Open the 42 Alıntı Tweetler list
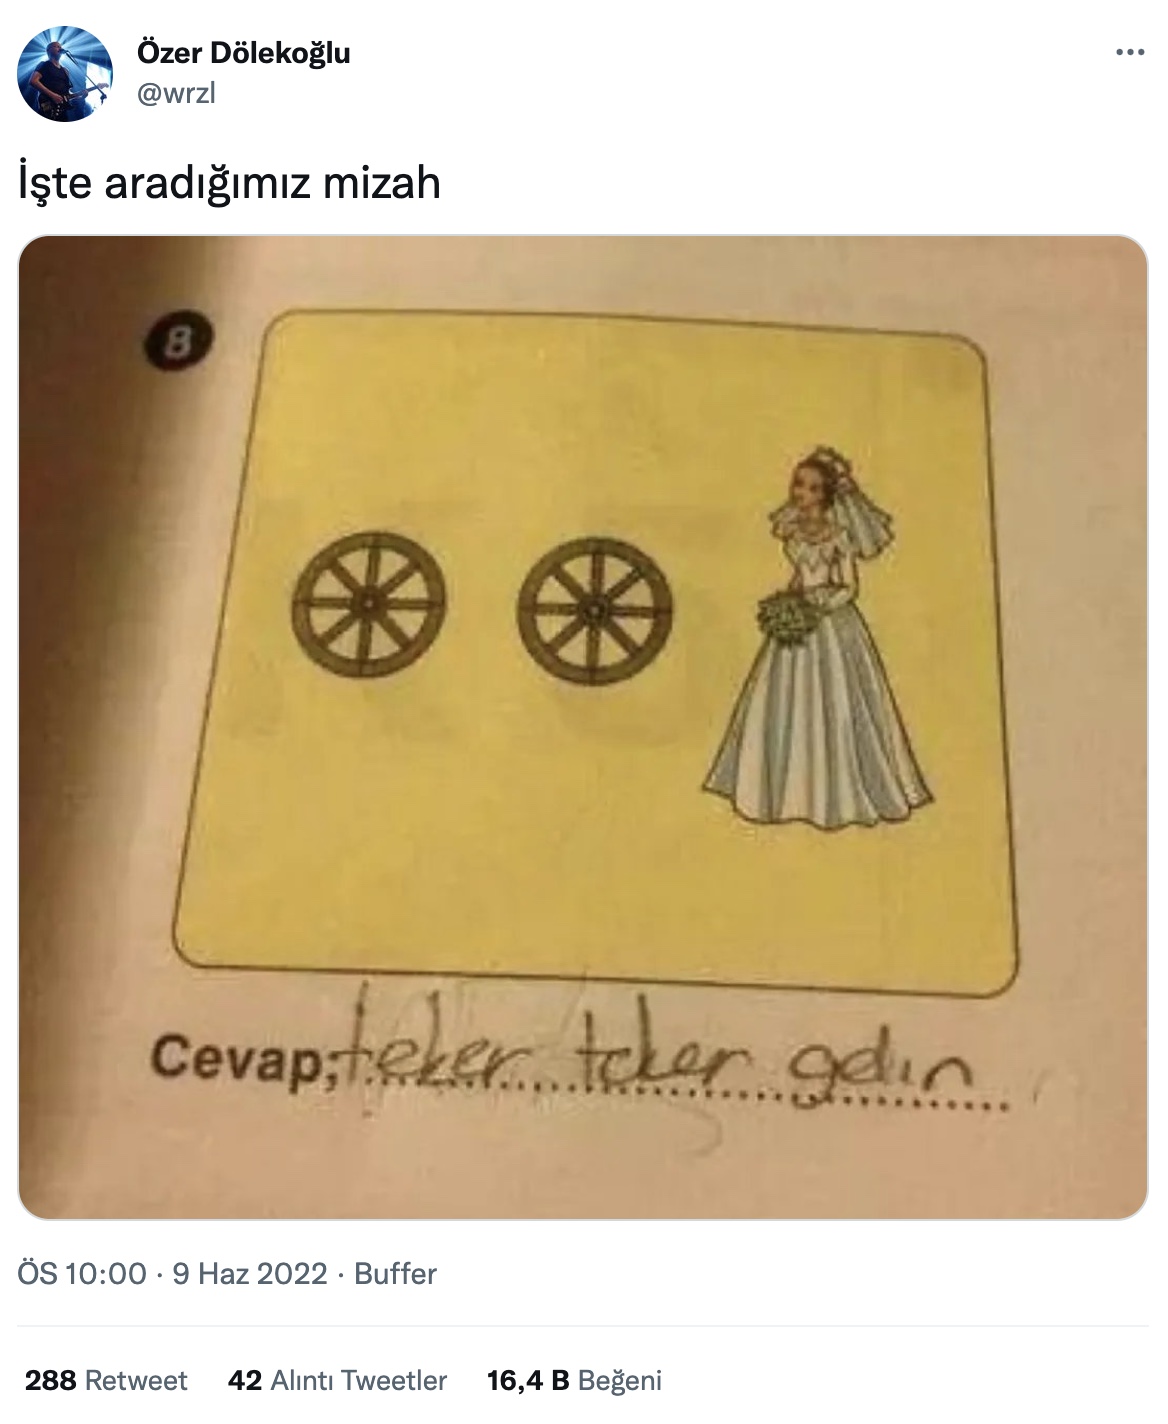 pos(337,1380)
